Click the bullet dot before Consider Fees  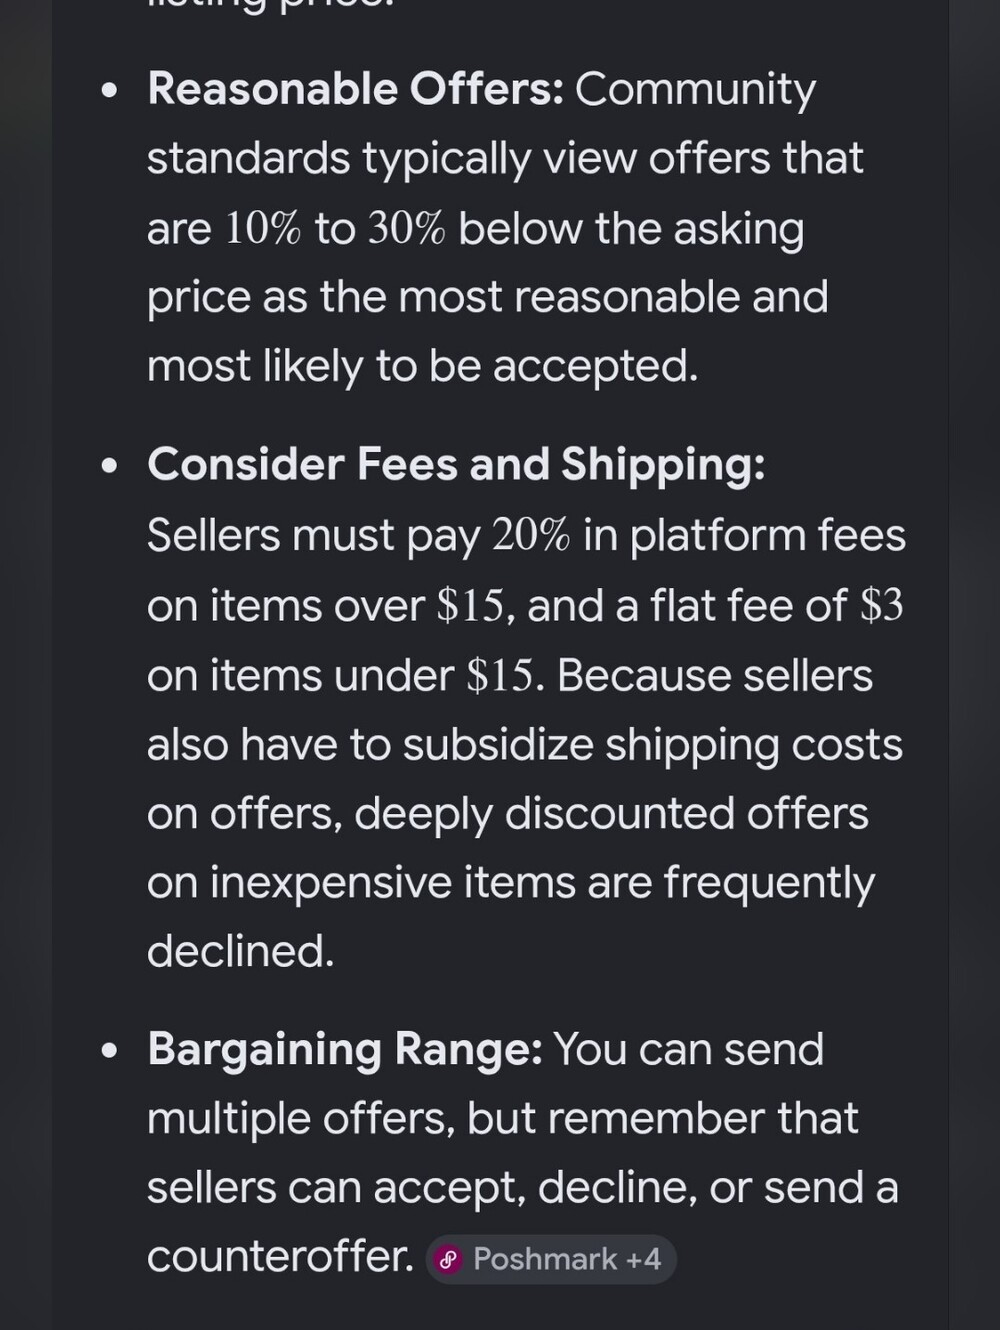110,467
